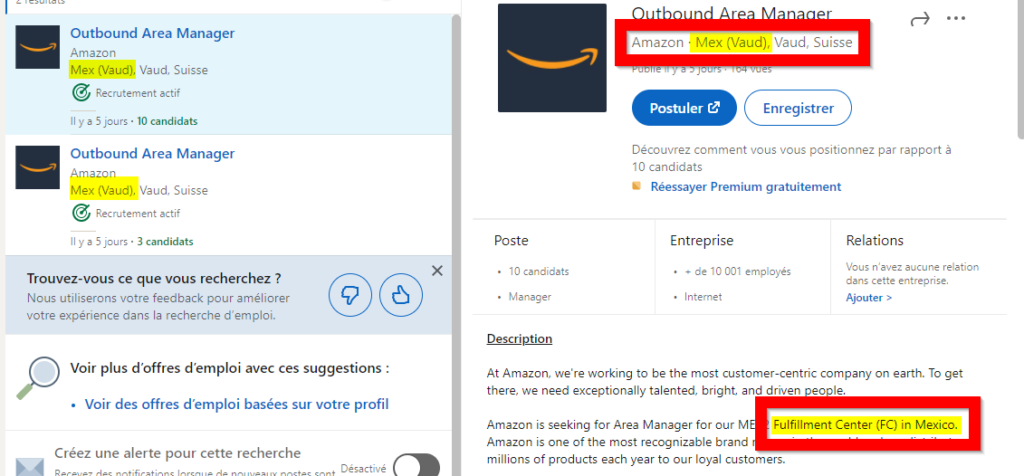Click the envelope alert icon
1024x476 pixels.
(x=29, y=467)
